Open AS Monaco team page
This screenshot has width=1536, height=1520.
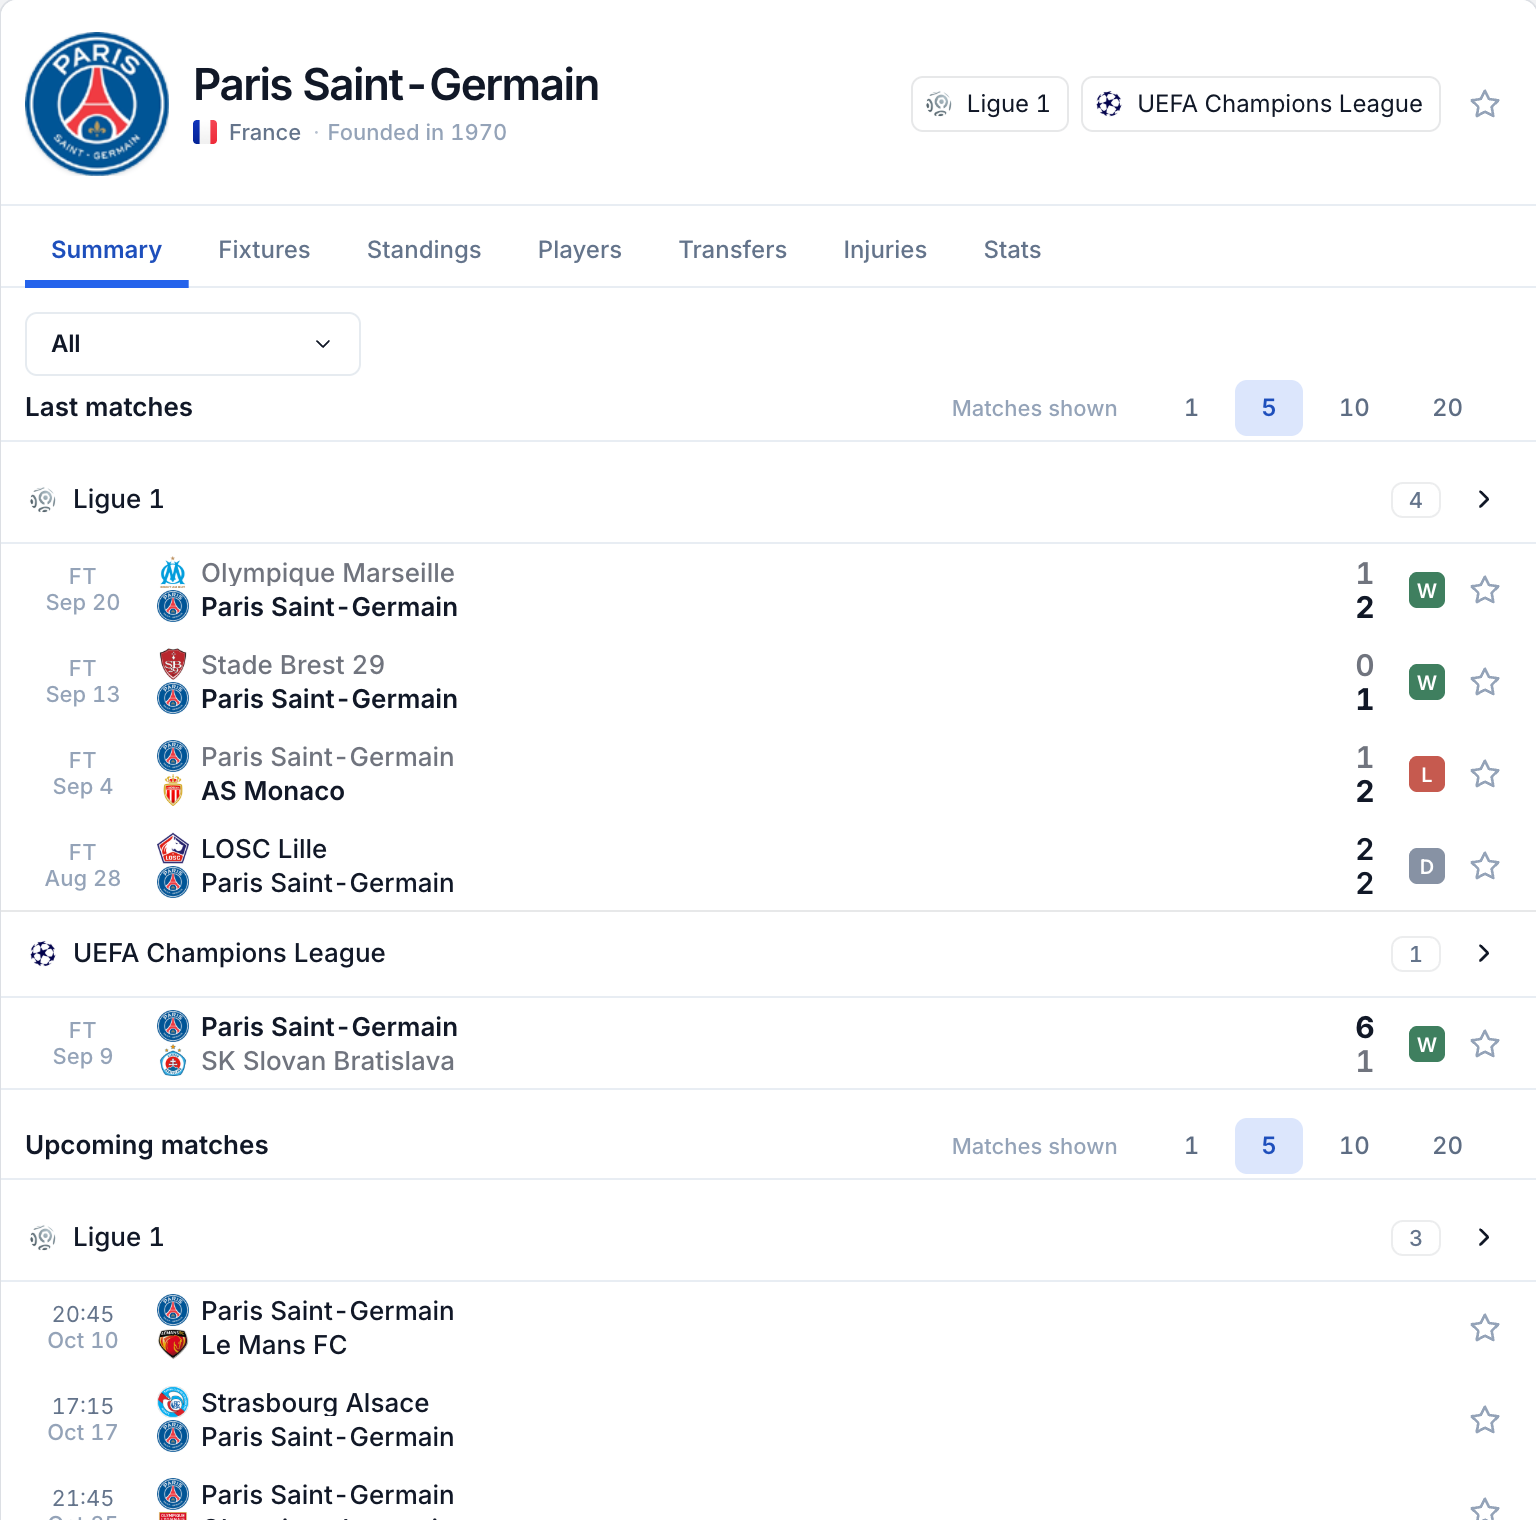coord(273,791)
